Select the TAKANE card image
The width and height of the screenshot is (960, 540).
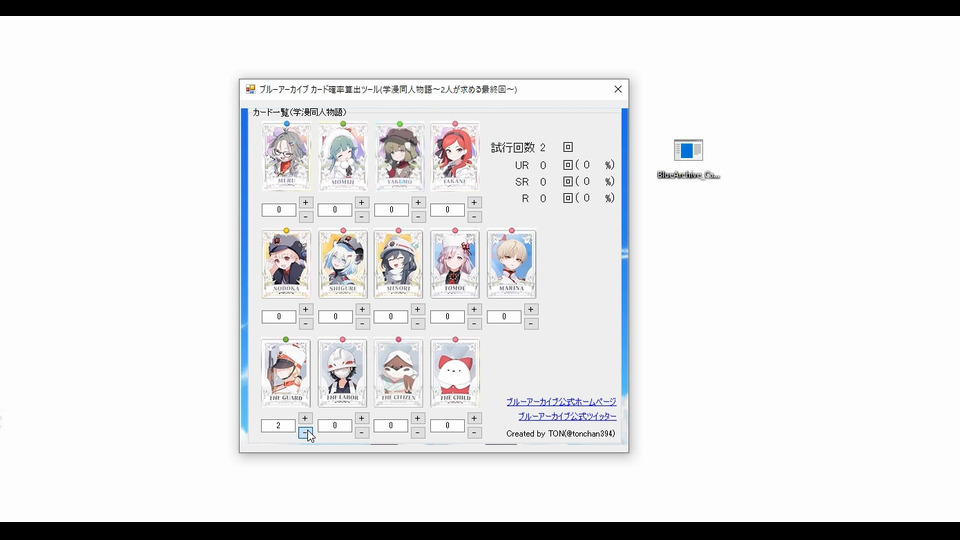[x=455, y=156]
